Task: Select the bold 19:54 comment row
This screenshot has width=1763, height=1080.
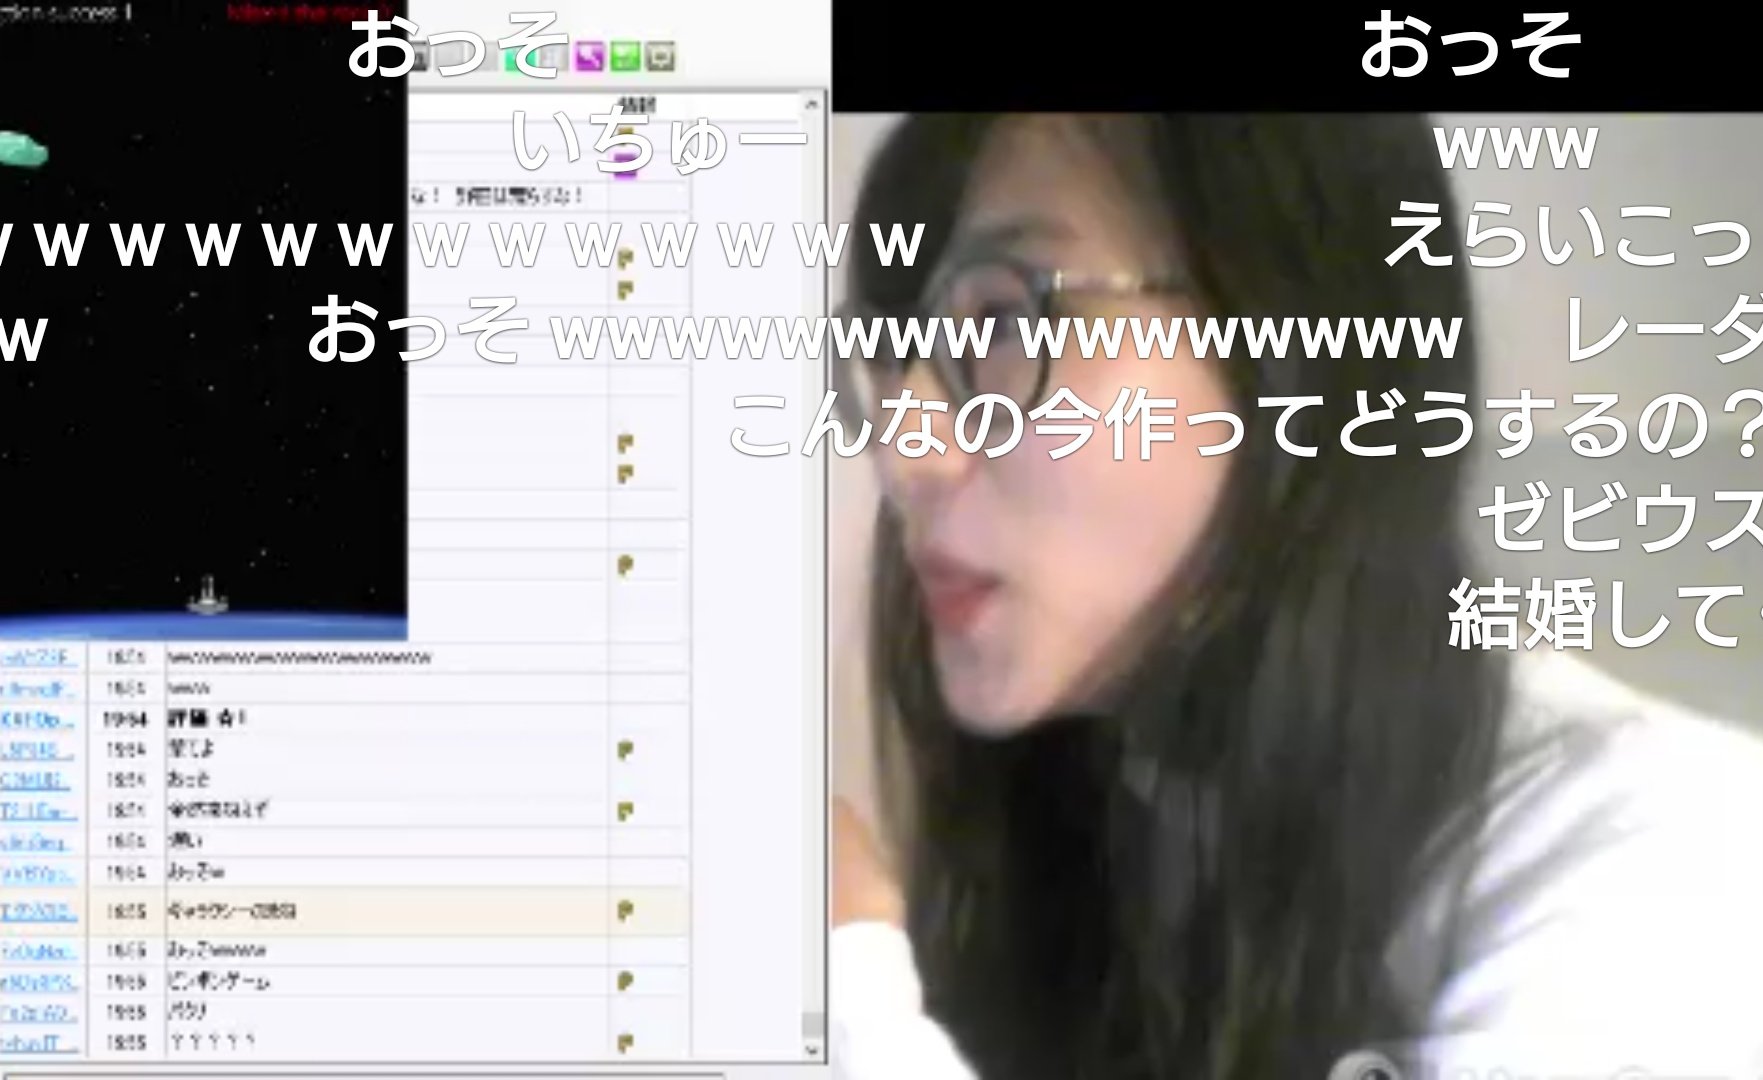Action: (x=345, y=718)
